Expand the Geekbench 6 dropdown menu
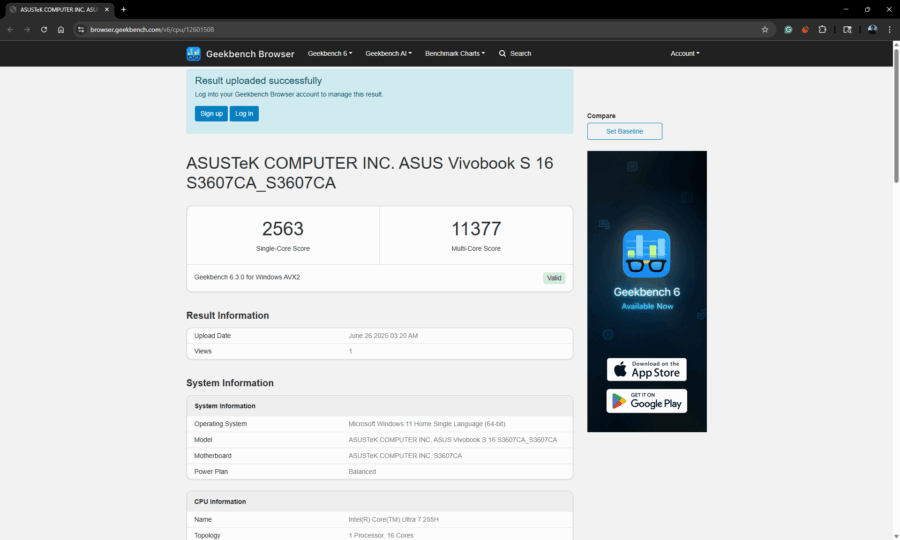The image size is (900, 540). (330, 53)
